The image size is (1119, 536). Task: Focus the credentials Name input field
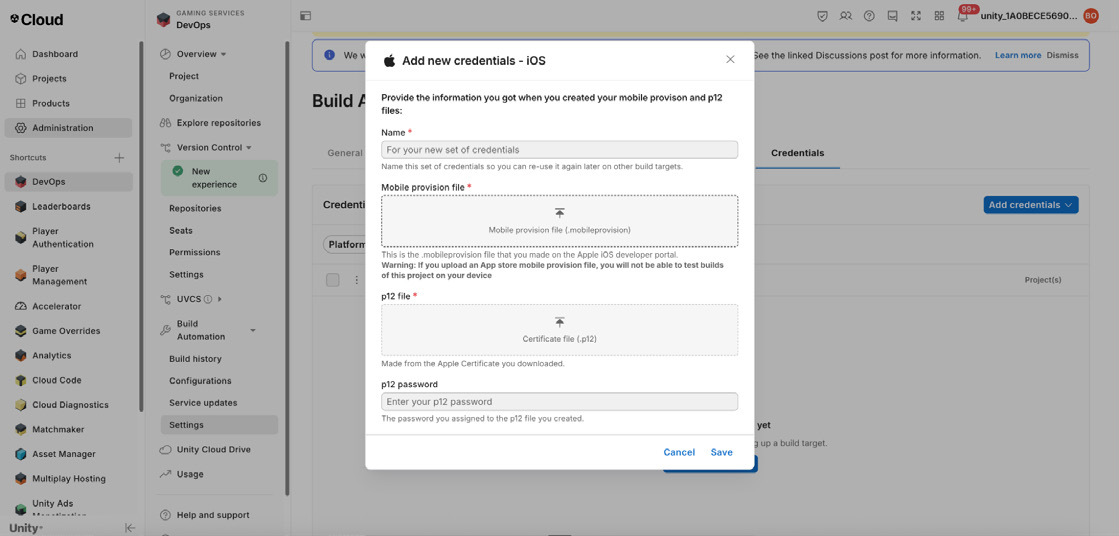pos(560,150)
